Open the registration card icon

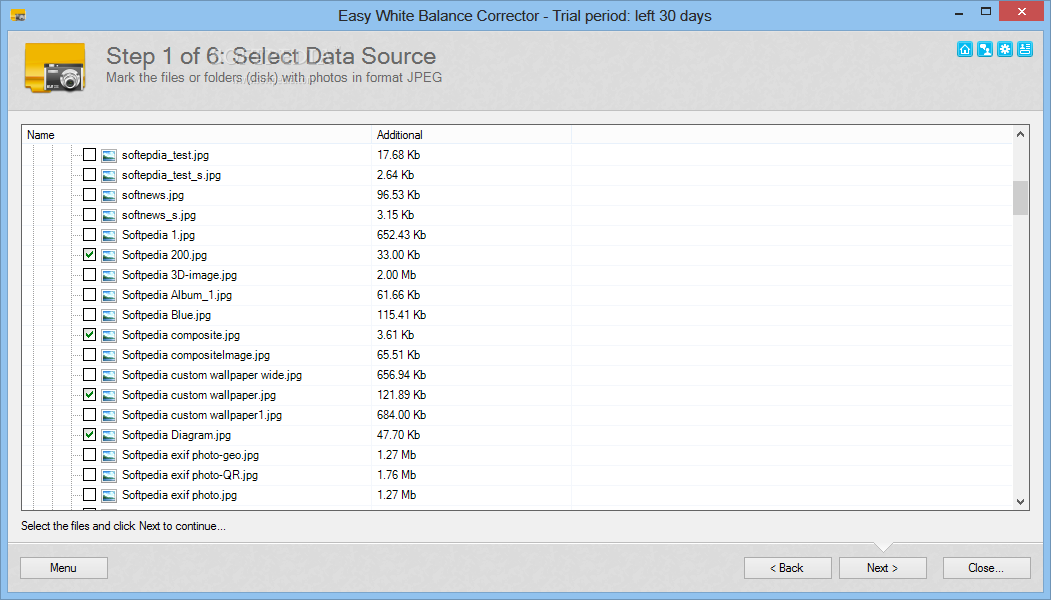point(1025,50)
